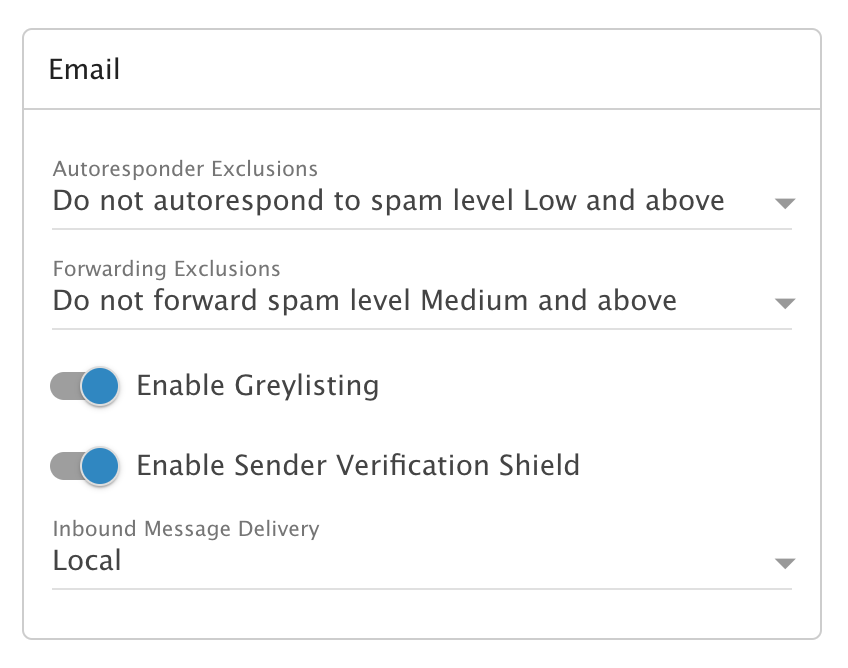
Task: Expand the Forwarding Exclusions dropdown arrow
Action: [785, 303]
